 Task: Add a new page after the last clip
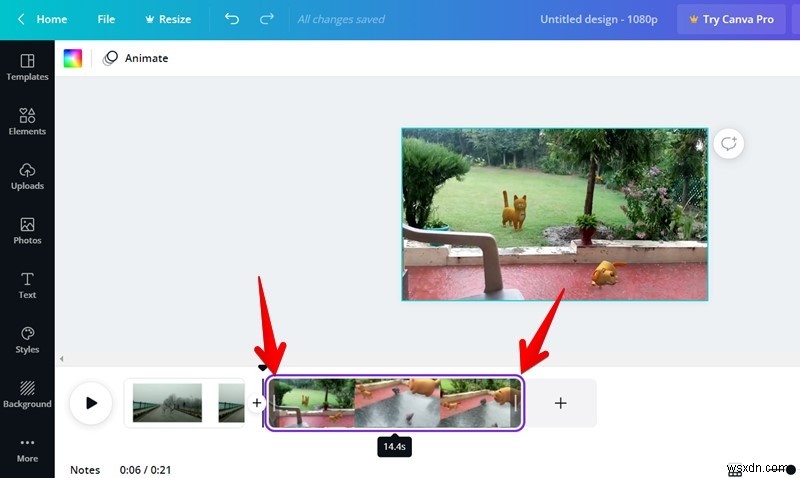[x=560, y=403]
